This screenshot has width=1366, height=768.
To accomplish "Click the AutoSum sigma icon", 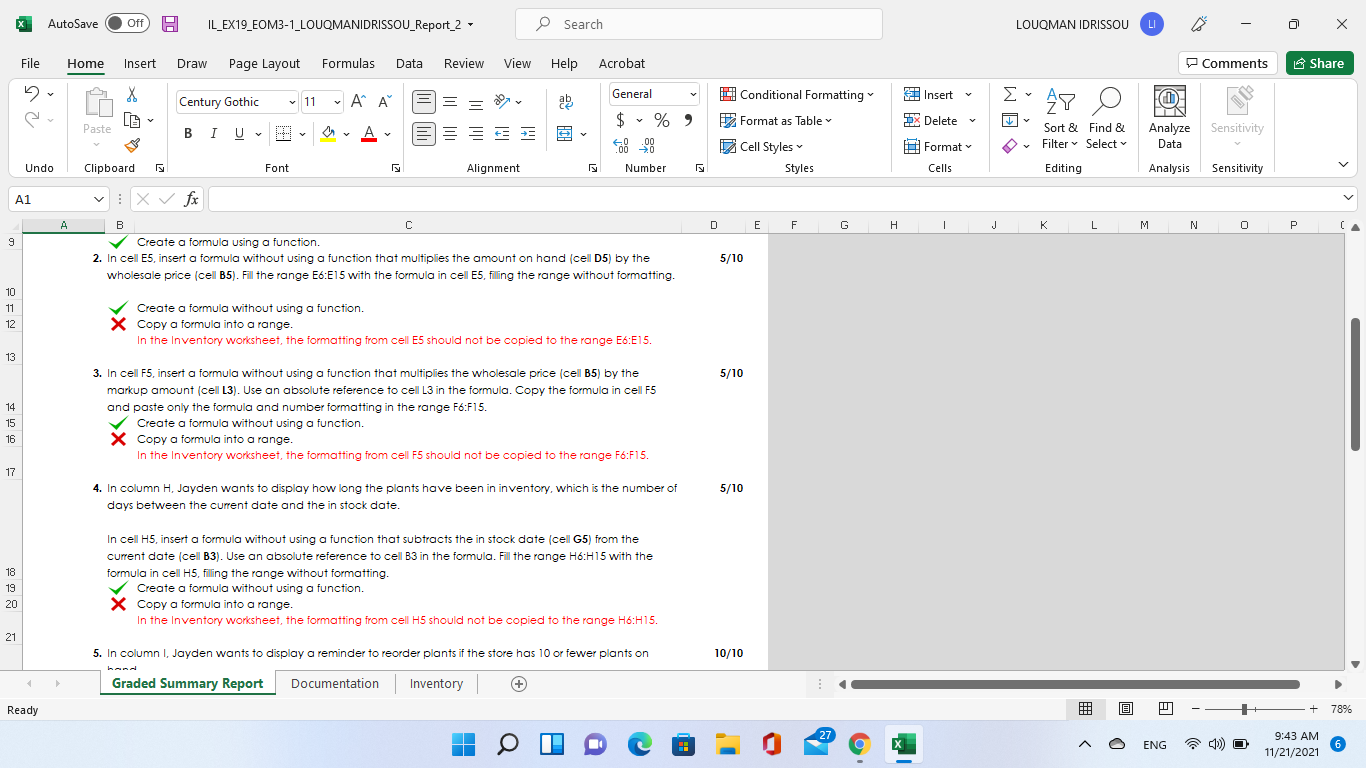I will (1010, 94).
